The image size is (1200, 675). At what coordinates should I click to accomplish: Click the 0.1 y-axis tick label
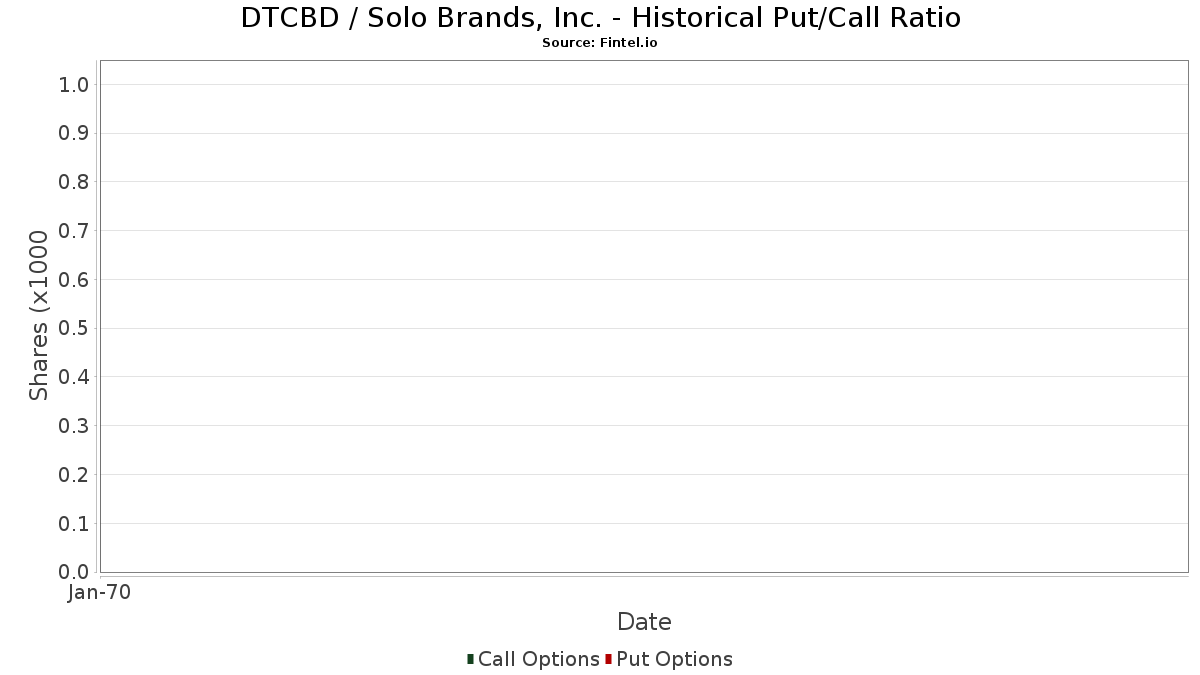pos(75,524)
